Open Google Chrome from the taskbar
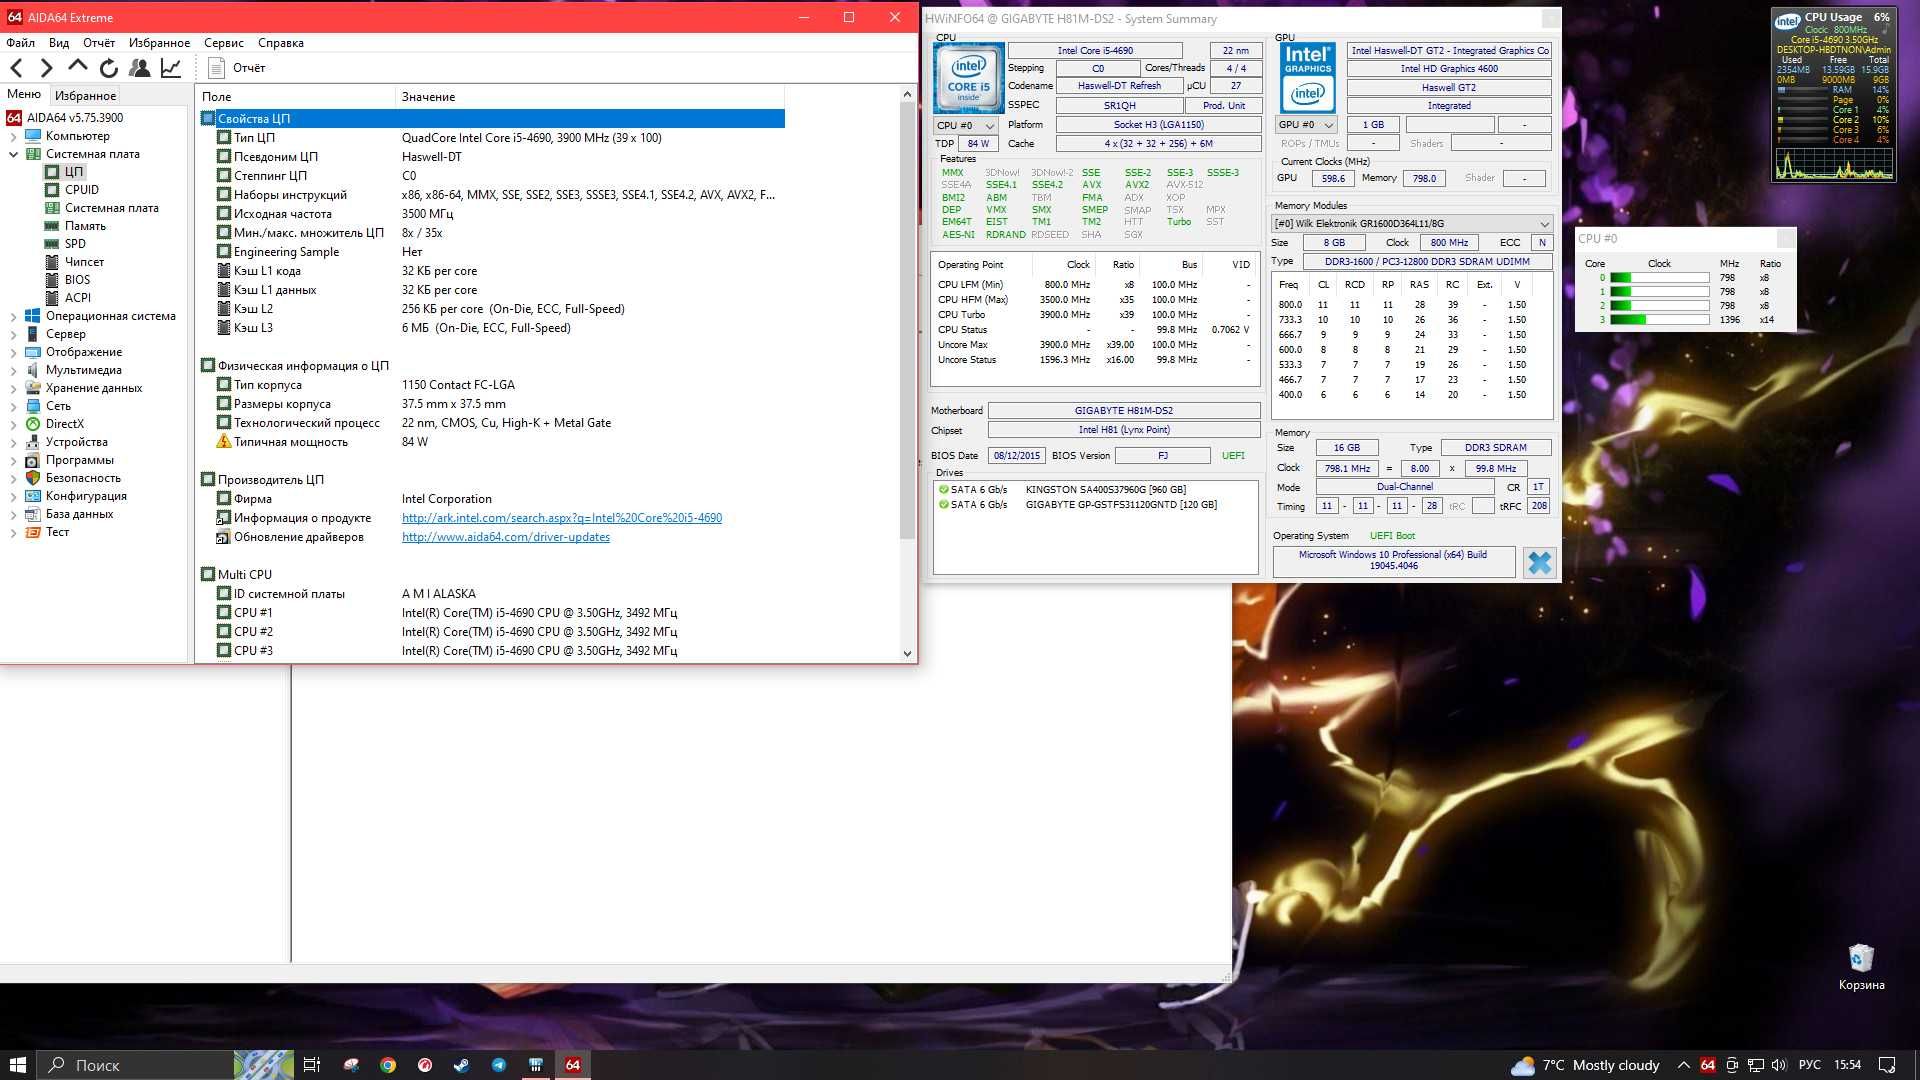The height and width of the screenshot is (1080, 1920). (x=388, y=1065)
